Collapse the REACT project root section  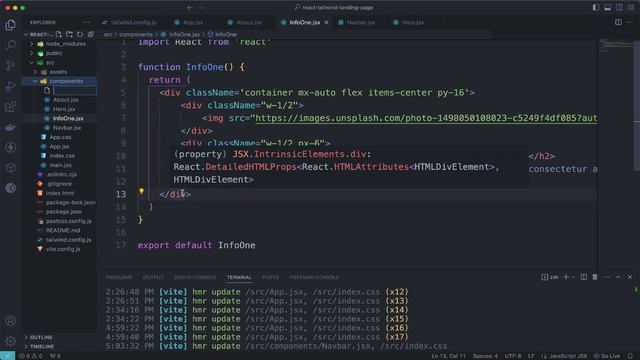pos(26,34)
